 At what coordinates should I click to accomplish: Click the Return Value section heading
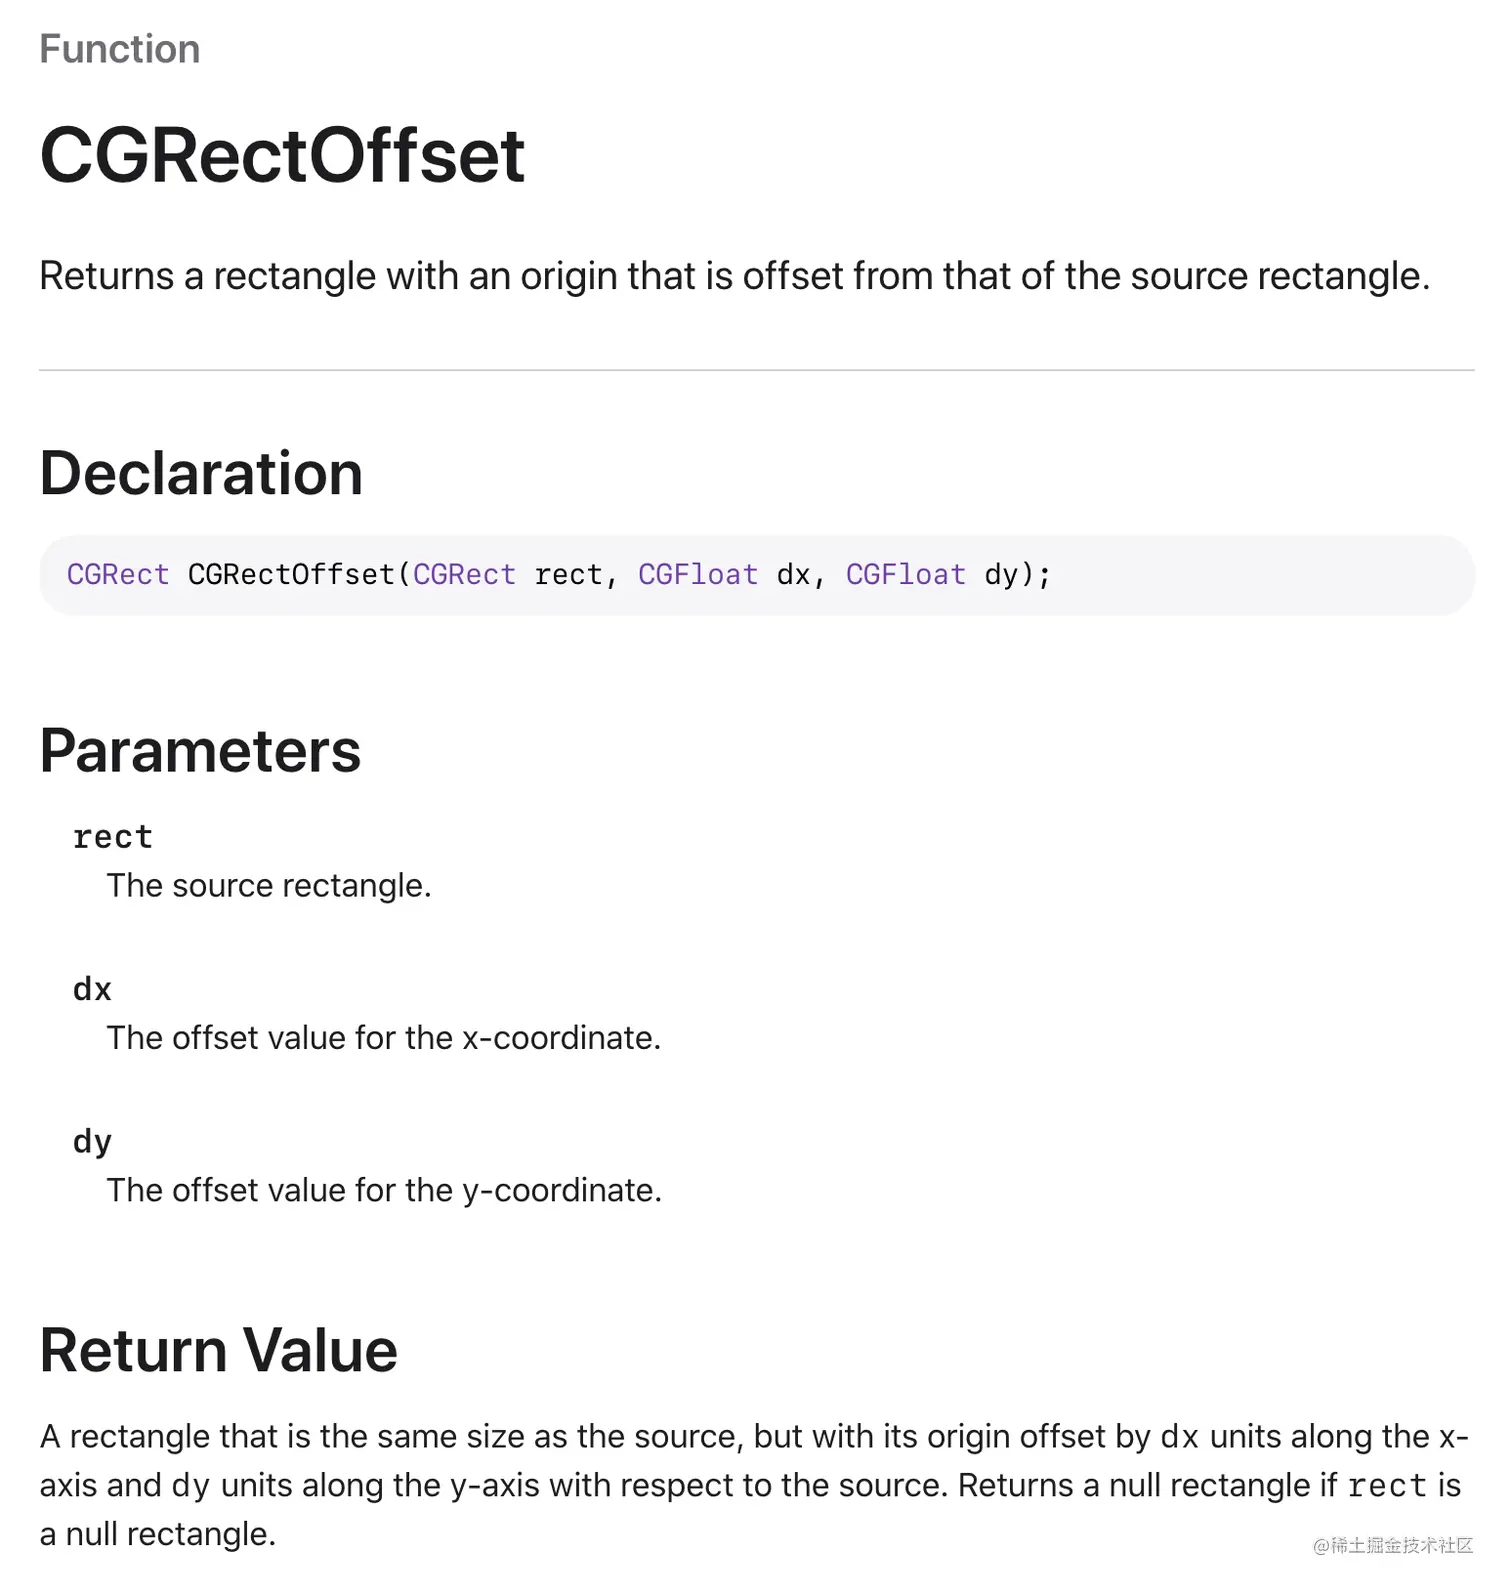pyautogui.click(x=218, y=1350)
